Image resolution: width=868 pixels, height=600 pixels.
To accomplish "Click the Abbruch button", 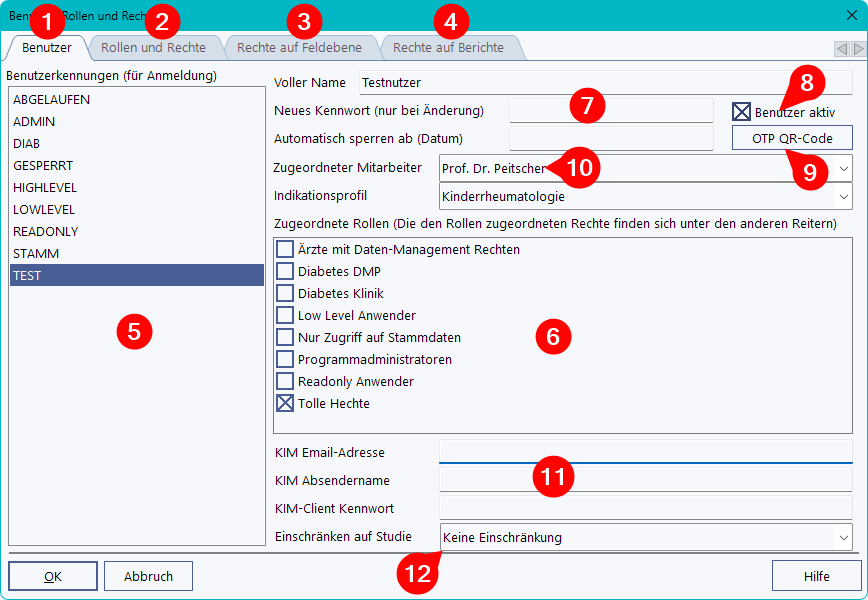I will [x=148, y=576].
